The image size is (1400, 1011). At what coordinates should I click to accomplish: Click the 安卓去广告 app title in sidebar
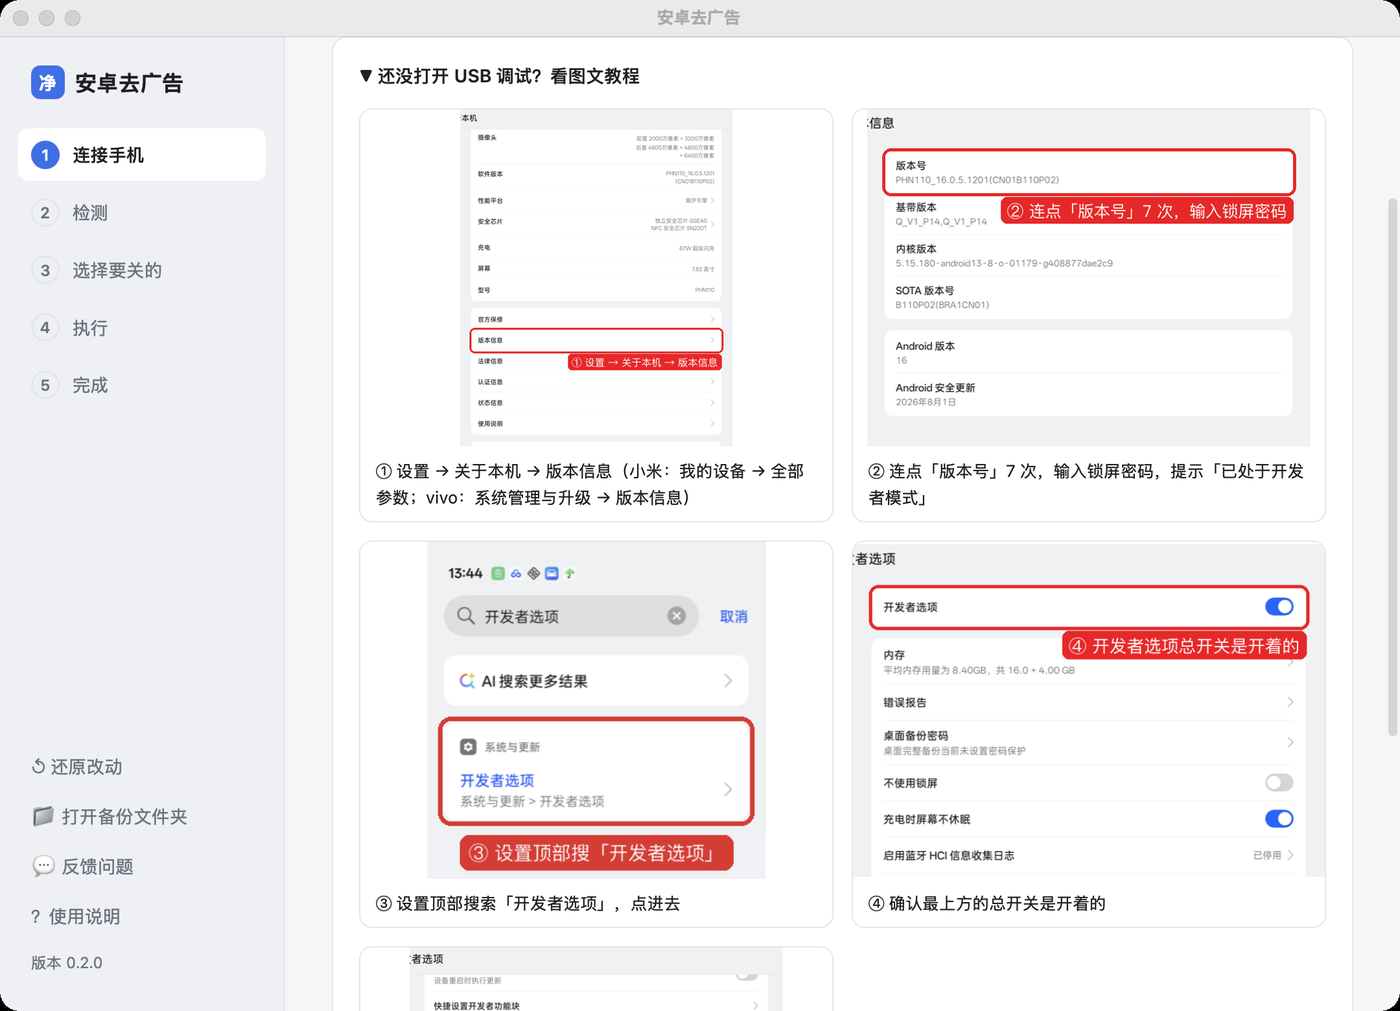(x=129, y=83)
